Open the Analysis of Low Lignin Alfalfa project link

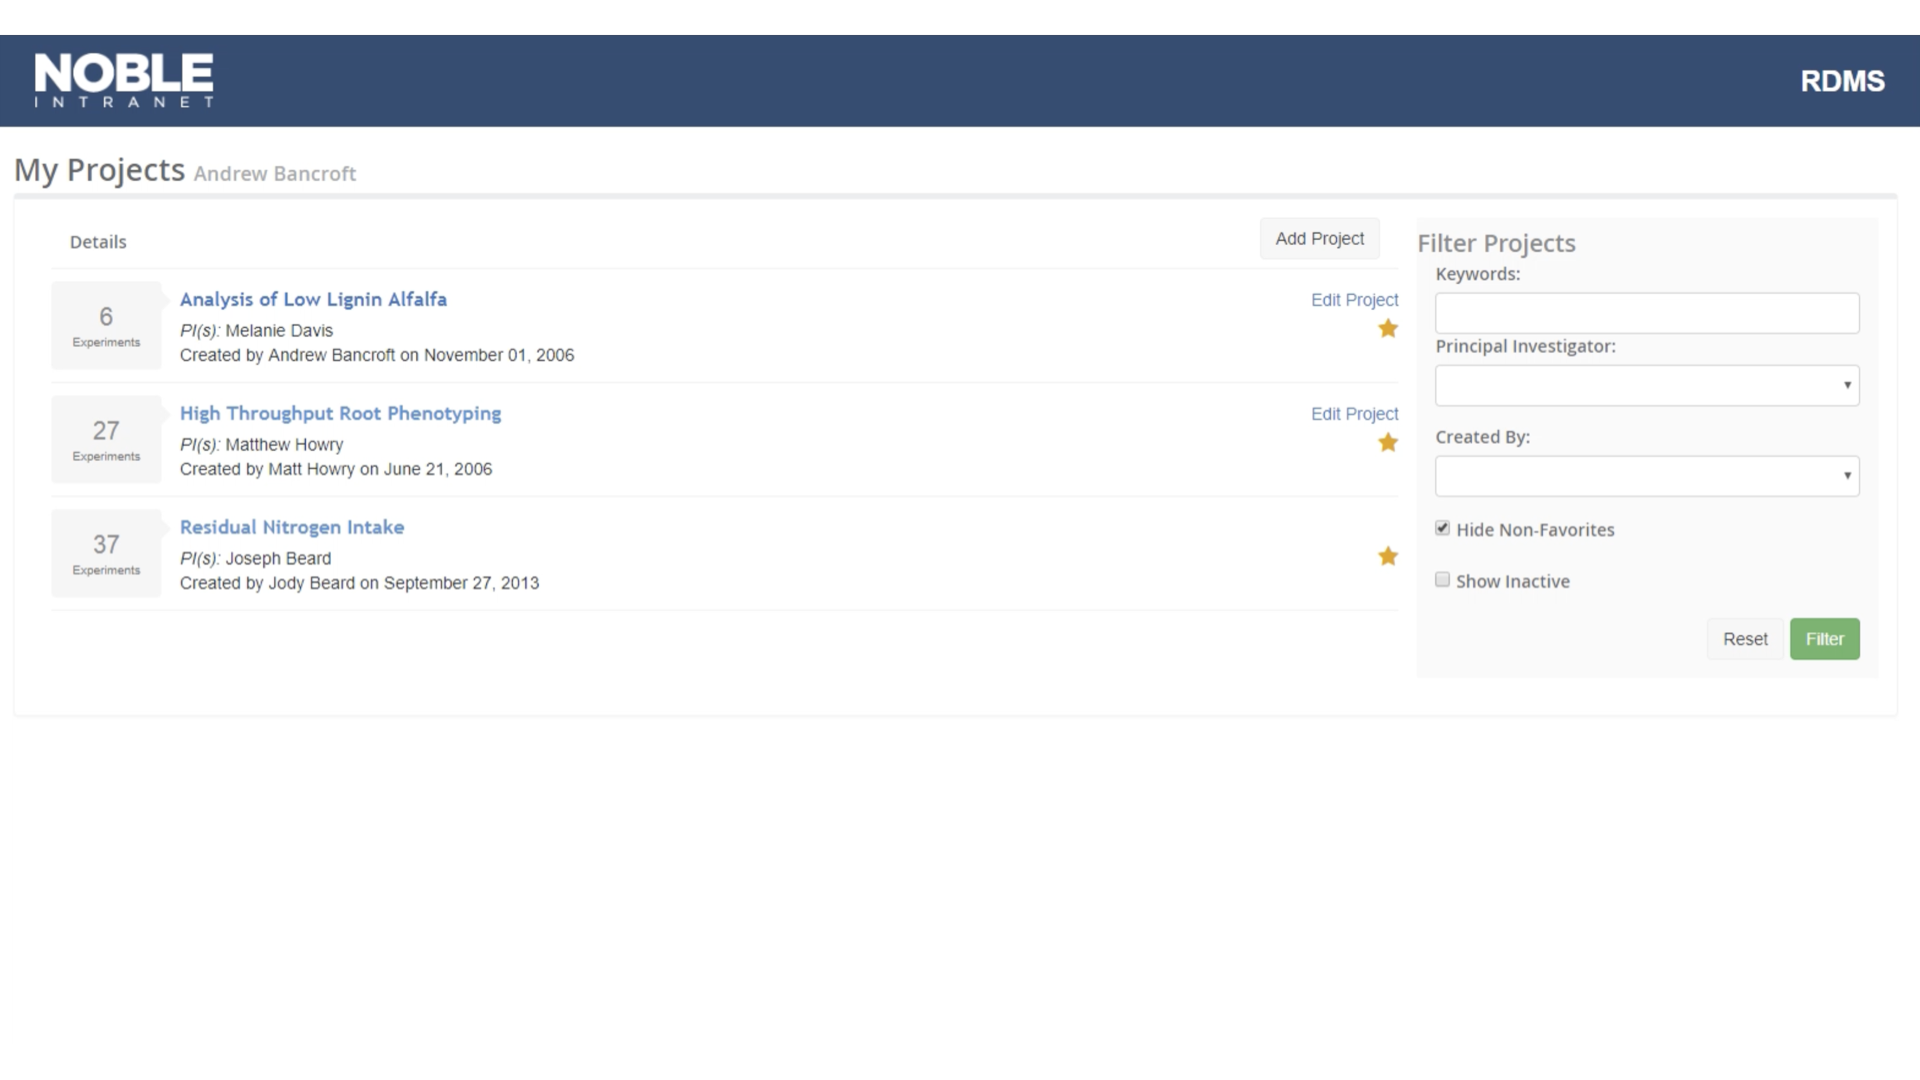pos(313,299)
